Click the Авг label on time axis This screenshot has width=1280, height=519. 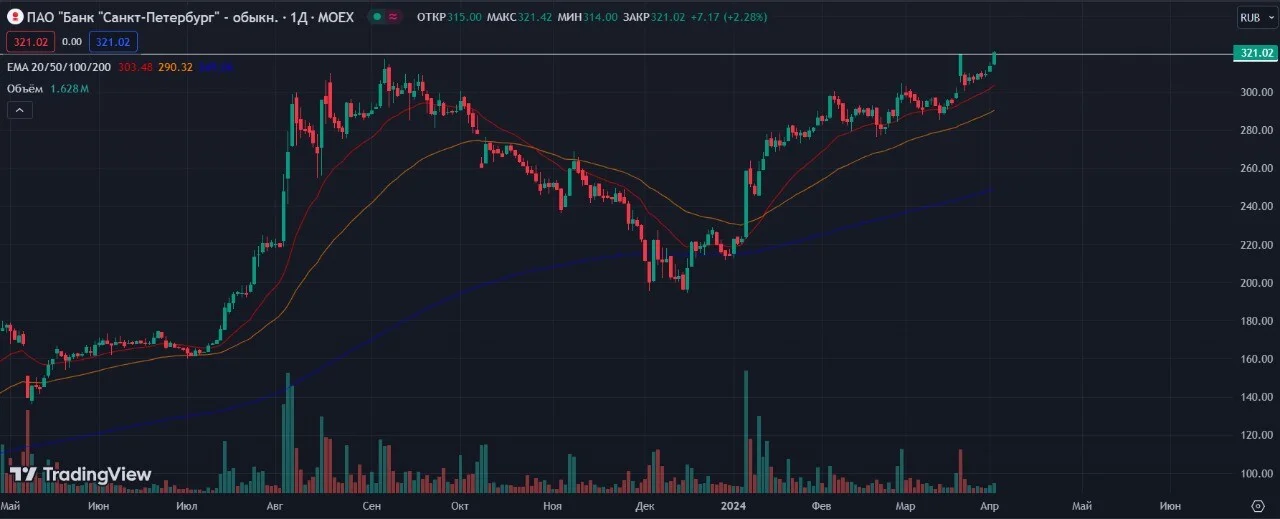[x=276, y=507]
